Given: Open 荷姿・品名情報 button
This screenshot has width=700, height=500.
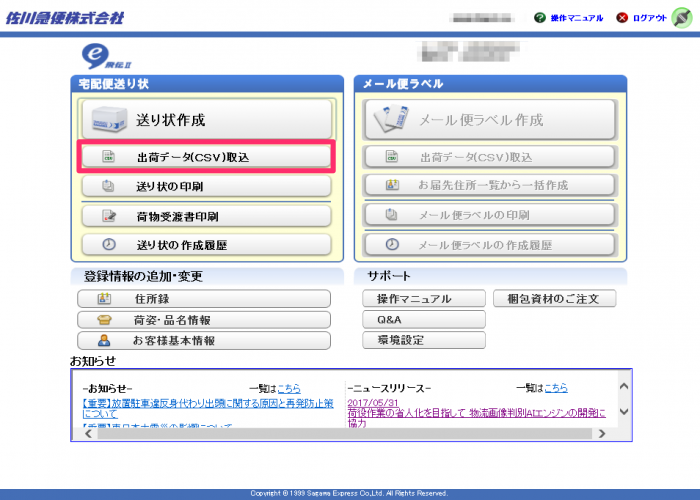Looking at the screenshot, I should [204, 320].
